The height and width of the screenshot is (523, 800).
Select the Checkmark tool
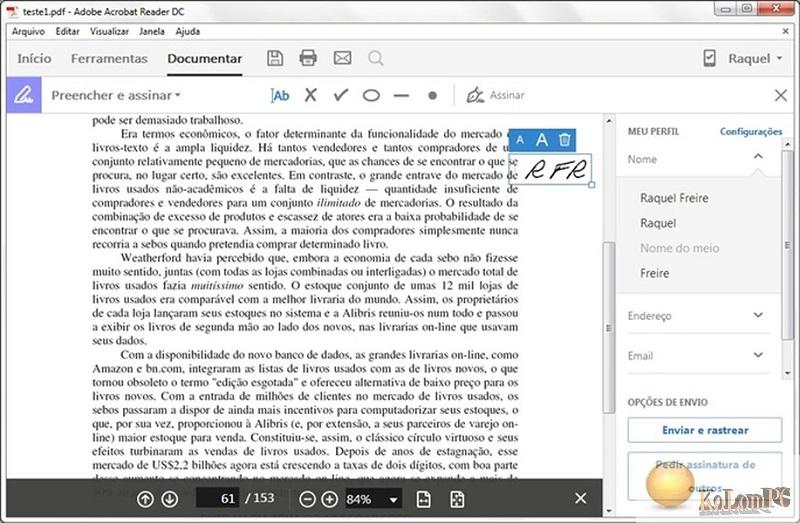341,95
